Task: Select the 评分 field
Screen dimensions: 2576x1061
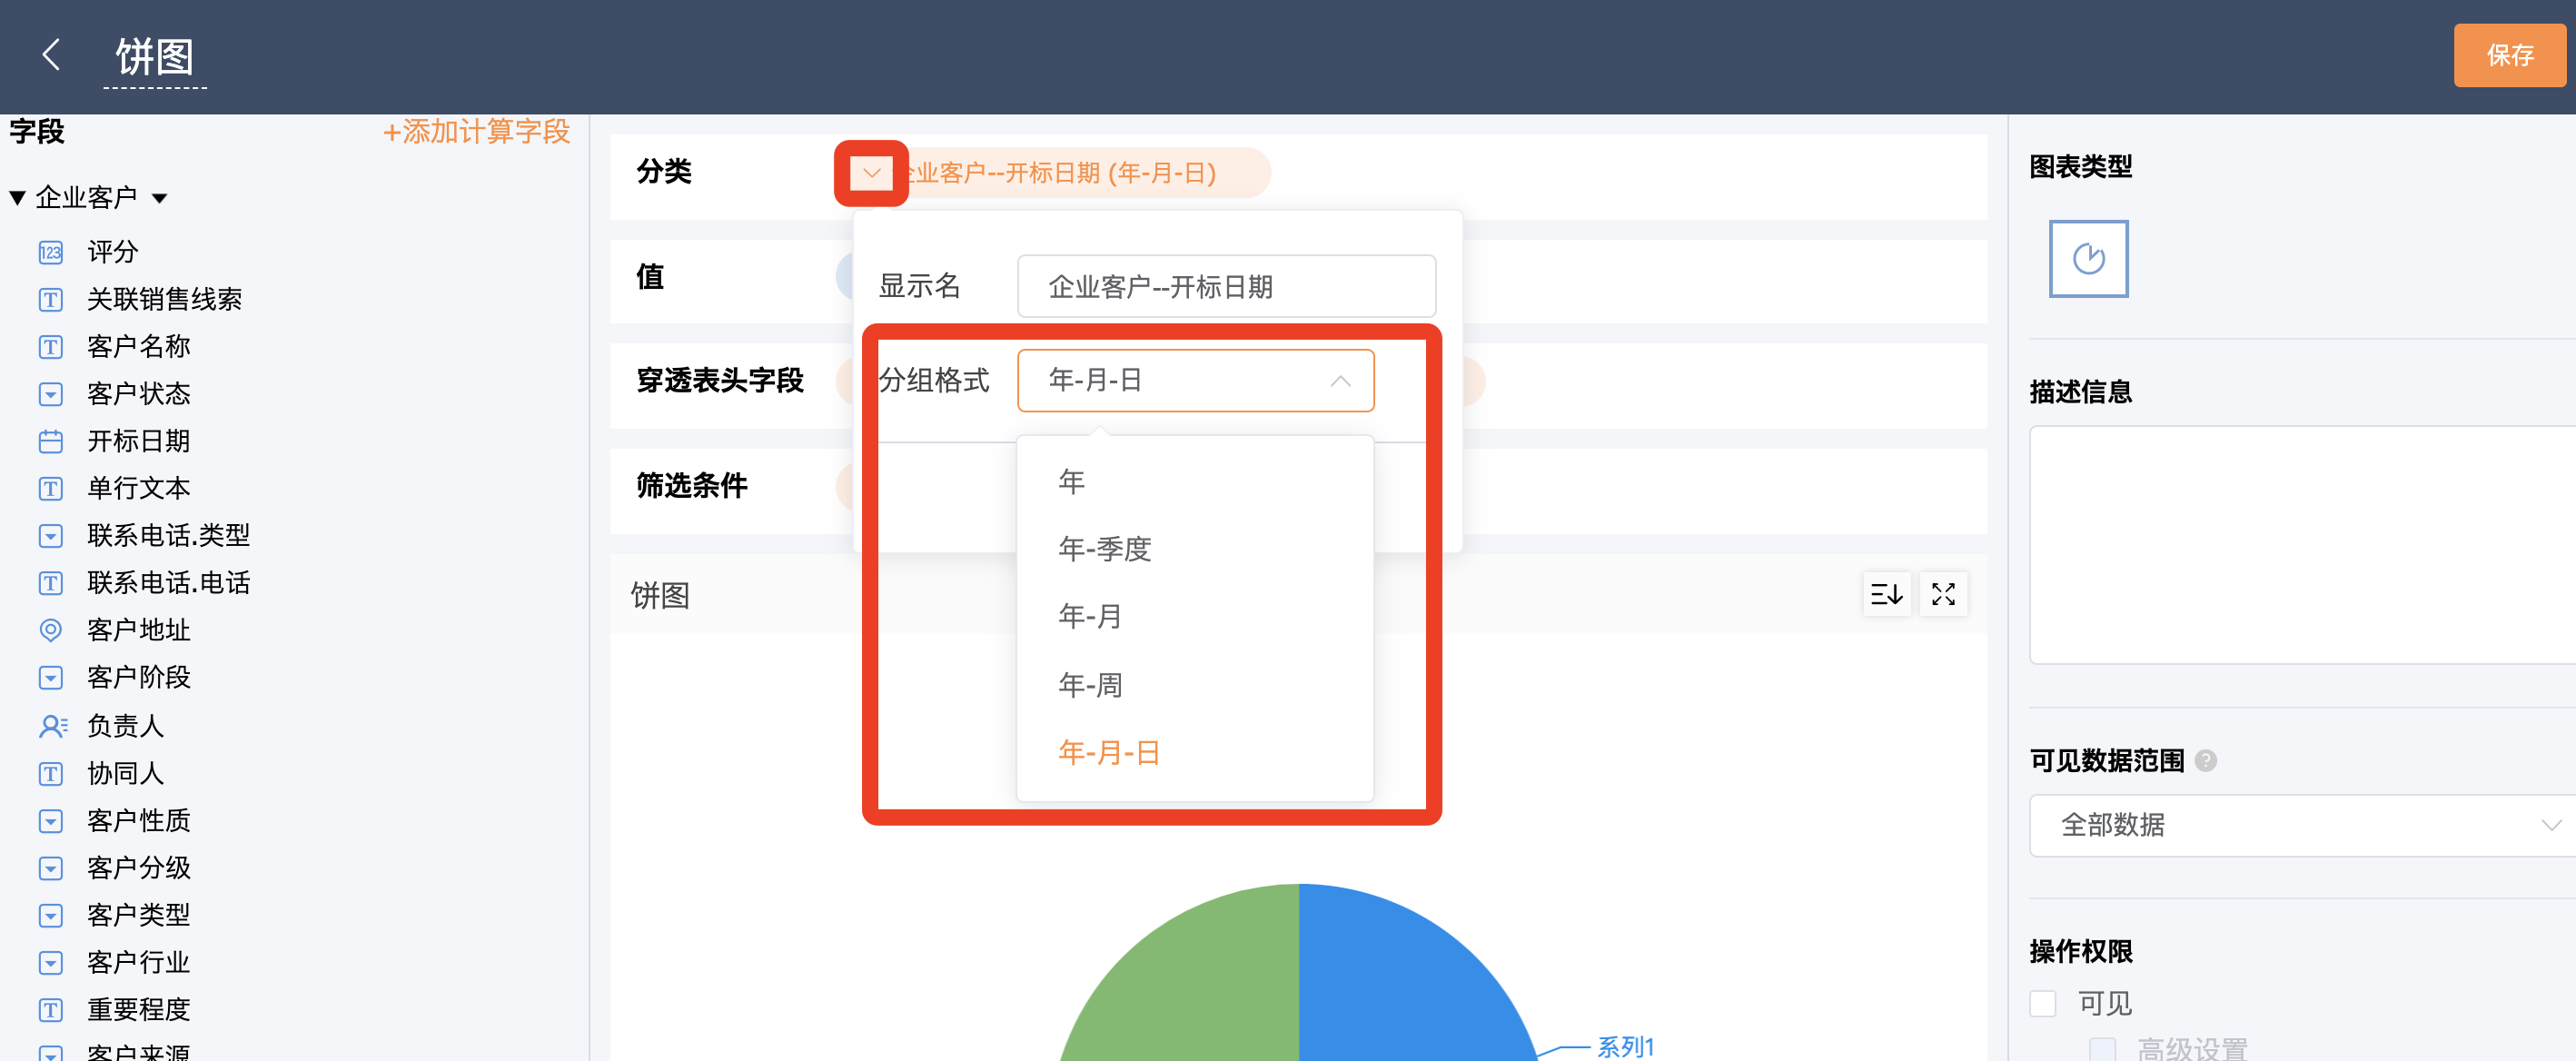Action: click(x=113, y=252)
